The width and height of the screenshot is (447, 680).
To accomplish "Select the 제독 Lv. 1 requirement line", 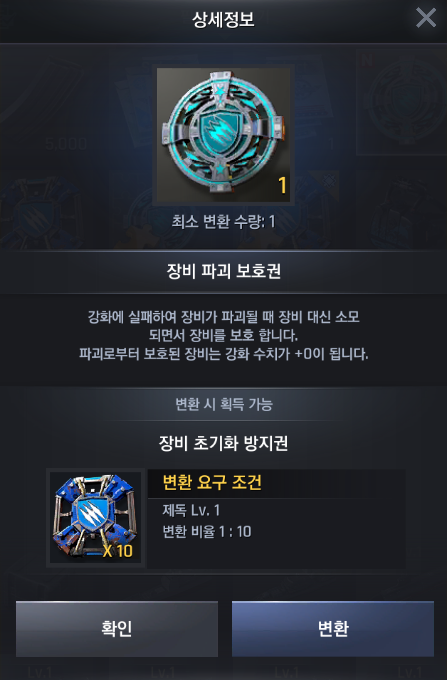I will click(x=191, y=510).
